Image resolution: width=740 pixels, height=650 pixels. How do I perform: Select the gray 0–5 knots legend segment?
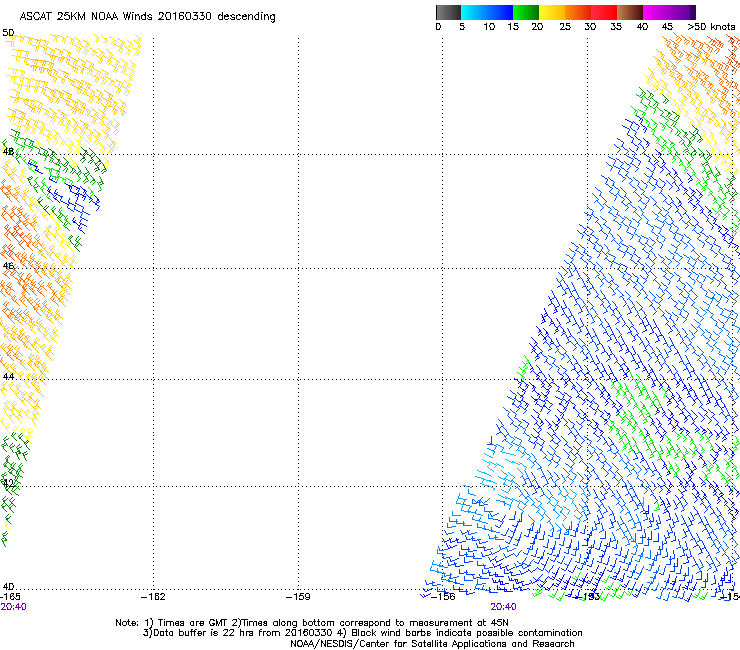[448, 12]
